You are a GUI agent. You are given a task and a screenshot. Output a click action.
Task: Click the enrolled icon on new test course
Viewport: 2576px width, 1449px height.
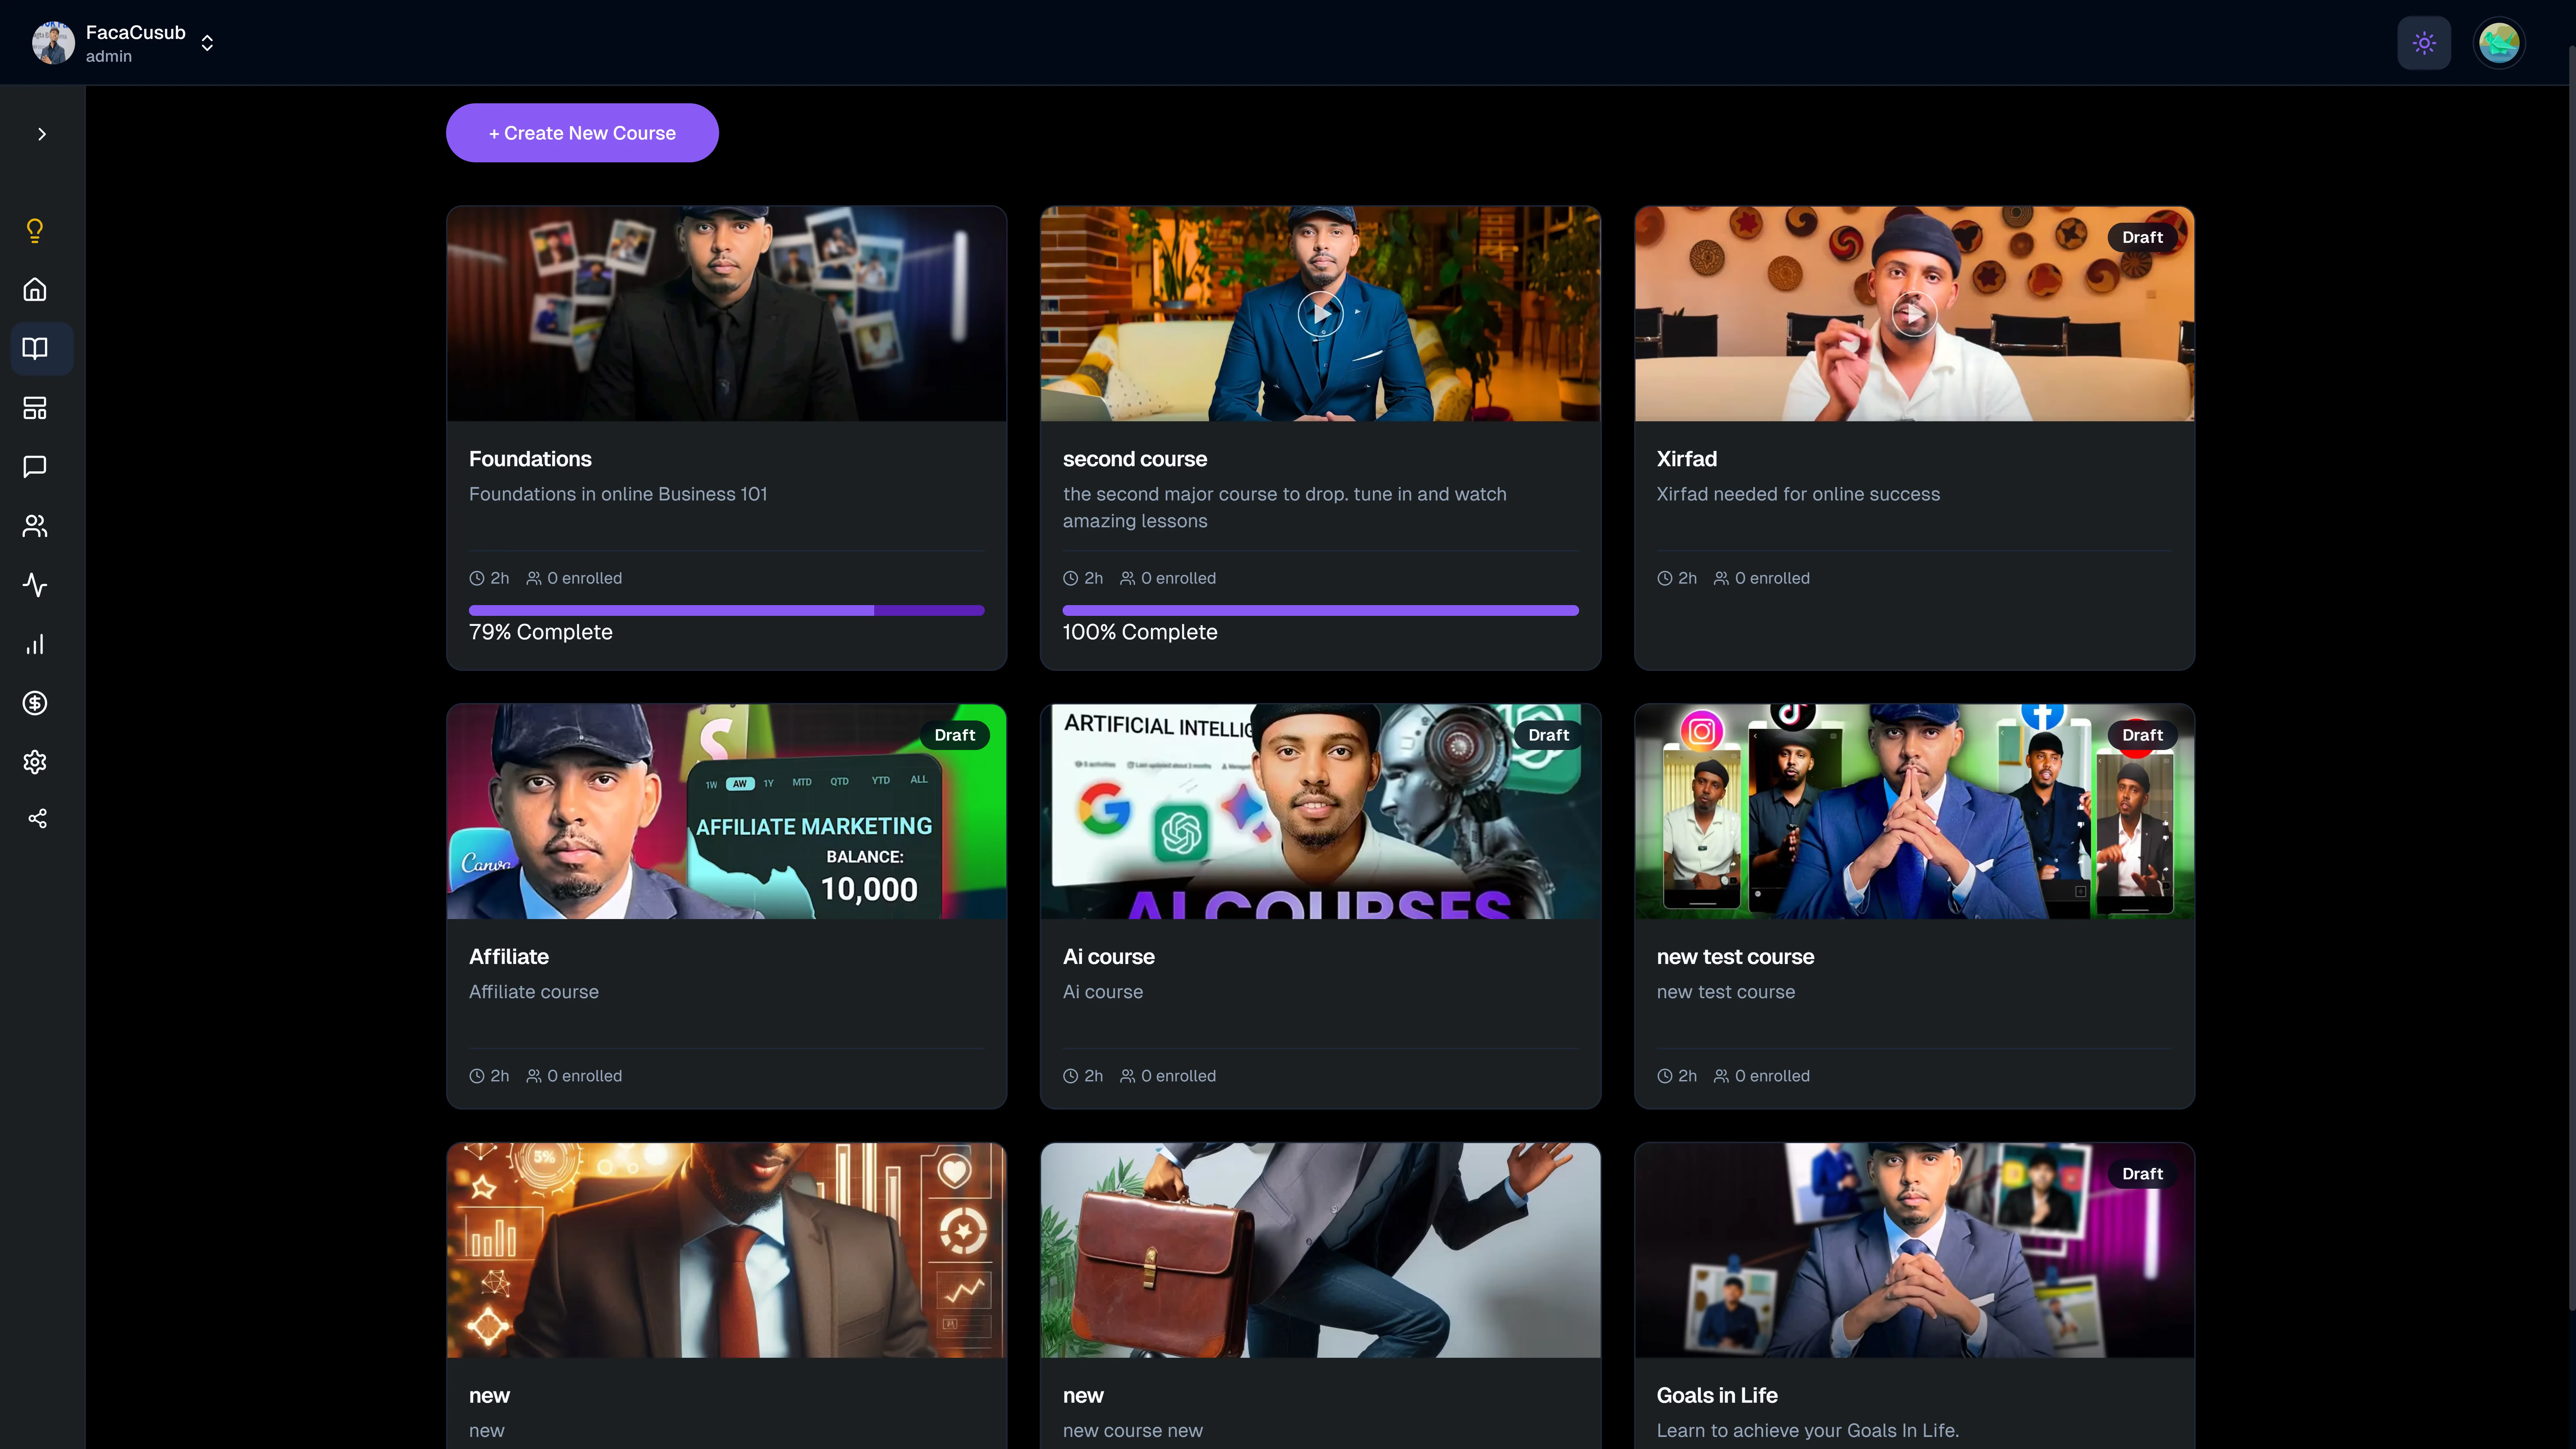point(1721,1076)
